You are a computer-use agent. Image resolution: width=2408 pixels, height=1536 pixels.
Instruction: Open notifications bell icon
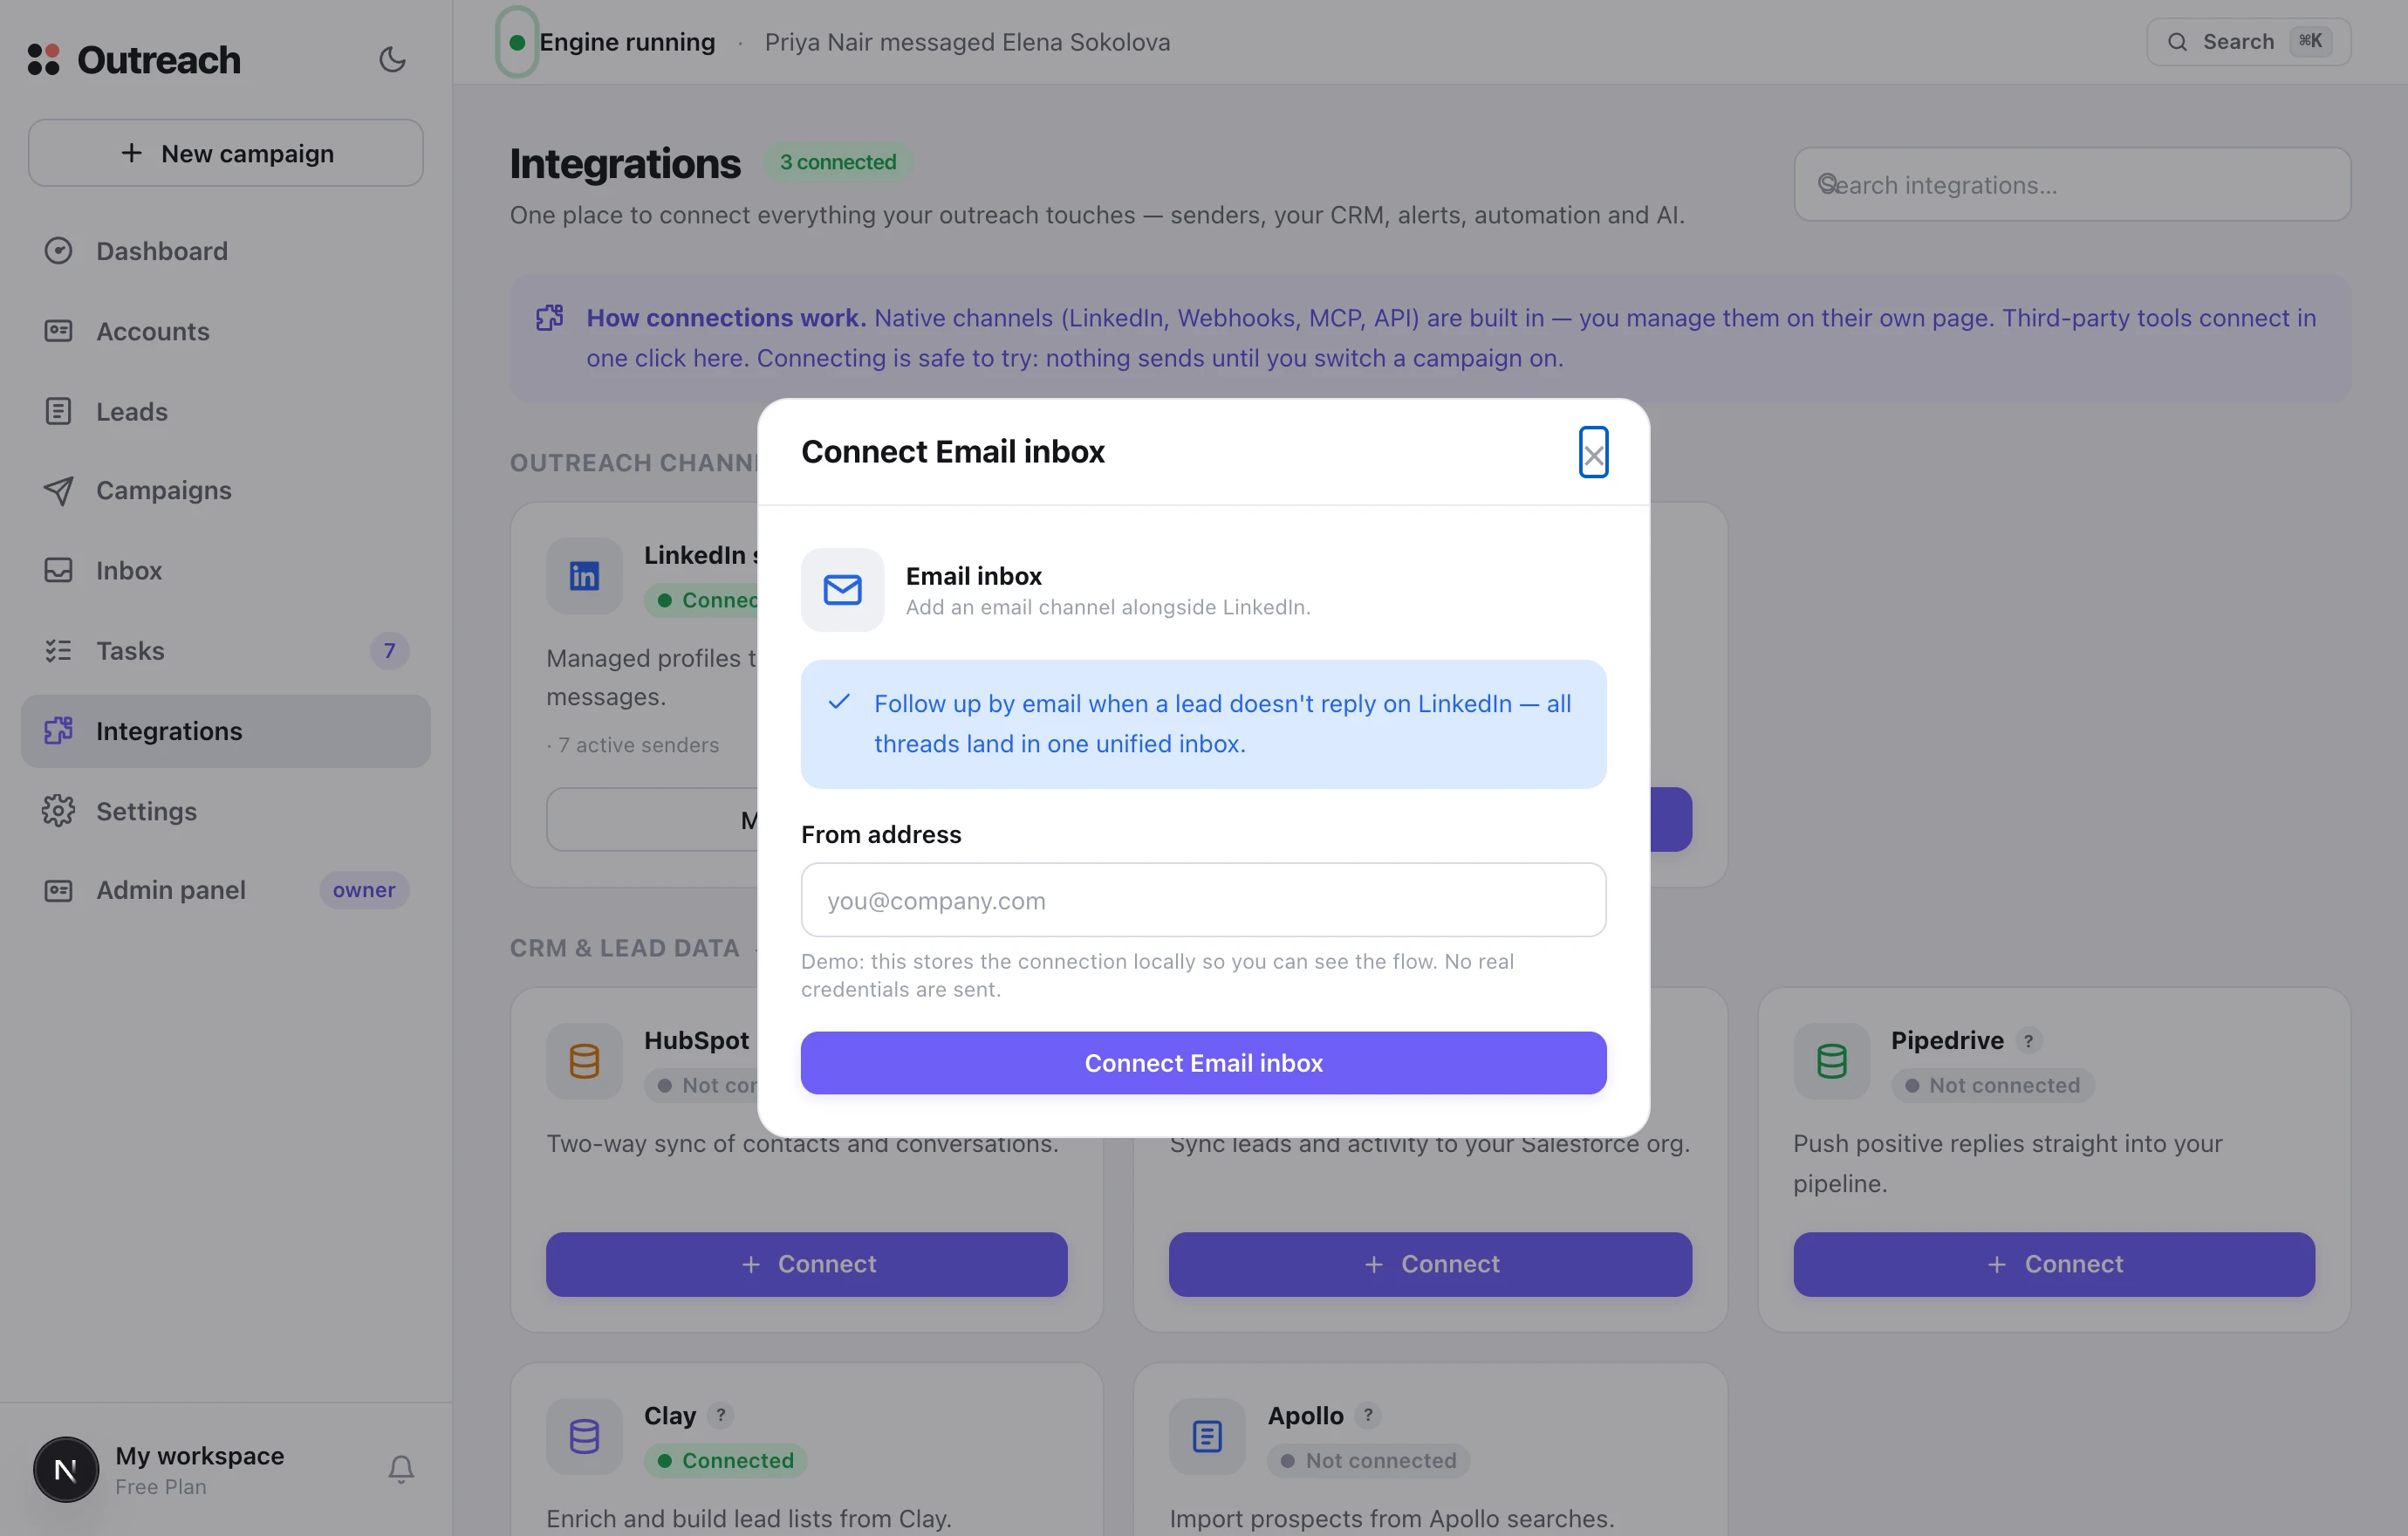point(401,1468)
